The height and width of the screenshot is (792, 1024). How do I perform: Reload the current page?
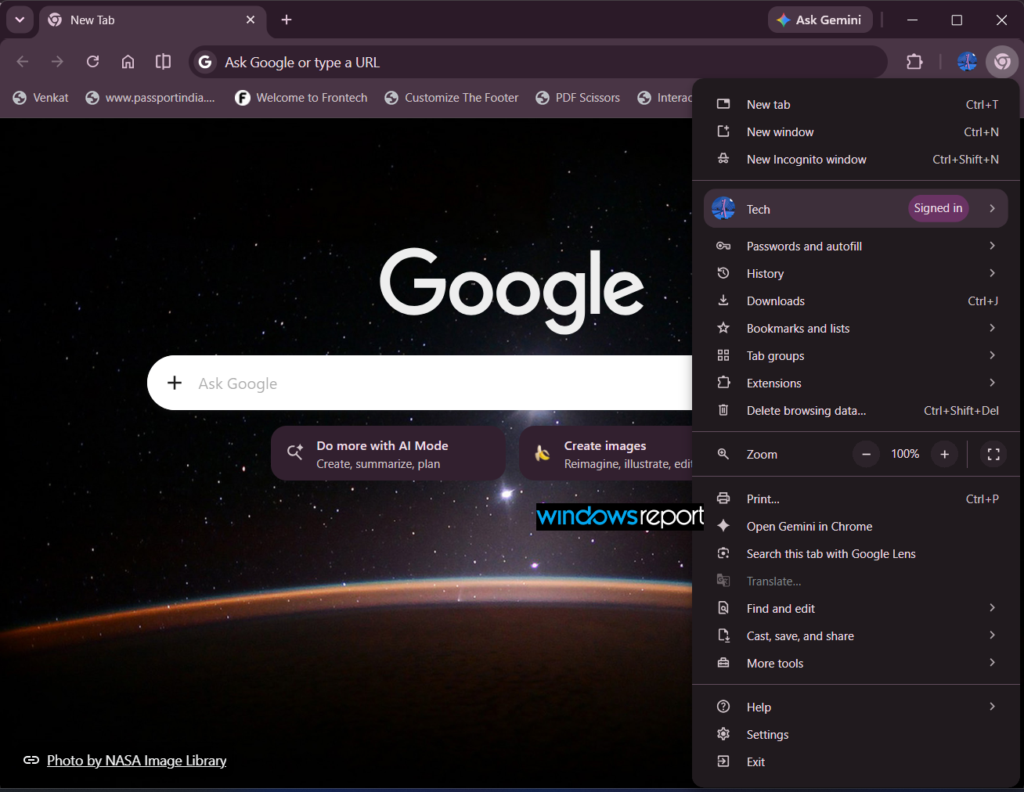(x=93, y=62)
